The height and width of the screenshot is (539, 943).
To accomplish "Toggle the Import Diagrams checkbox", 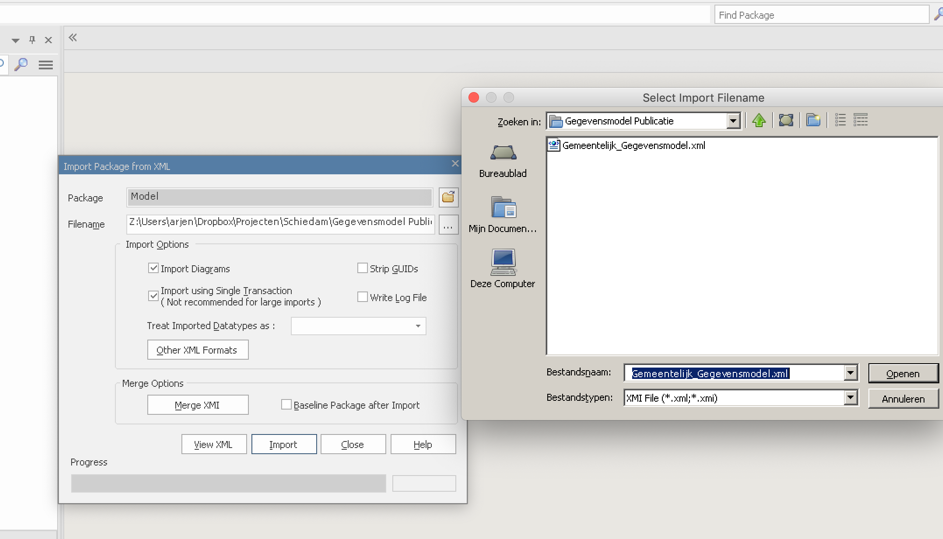I will point(154,268).
